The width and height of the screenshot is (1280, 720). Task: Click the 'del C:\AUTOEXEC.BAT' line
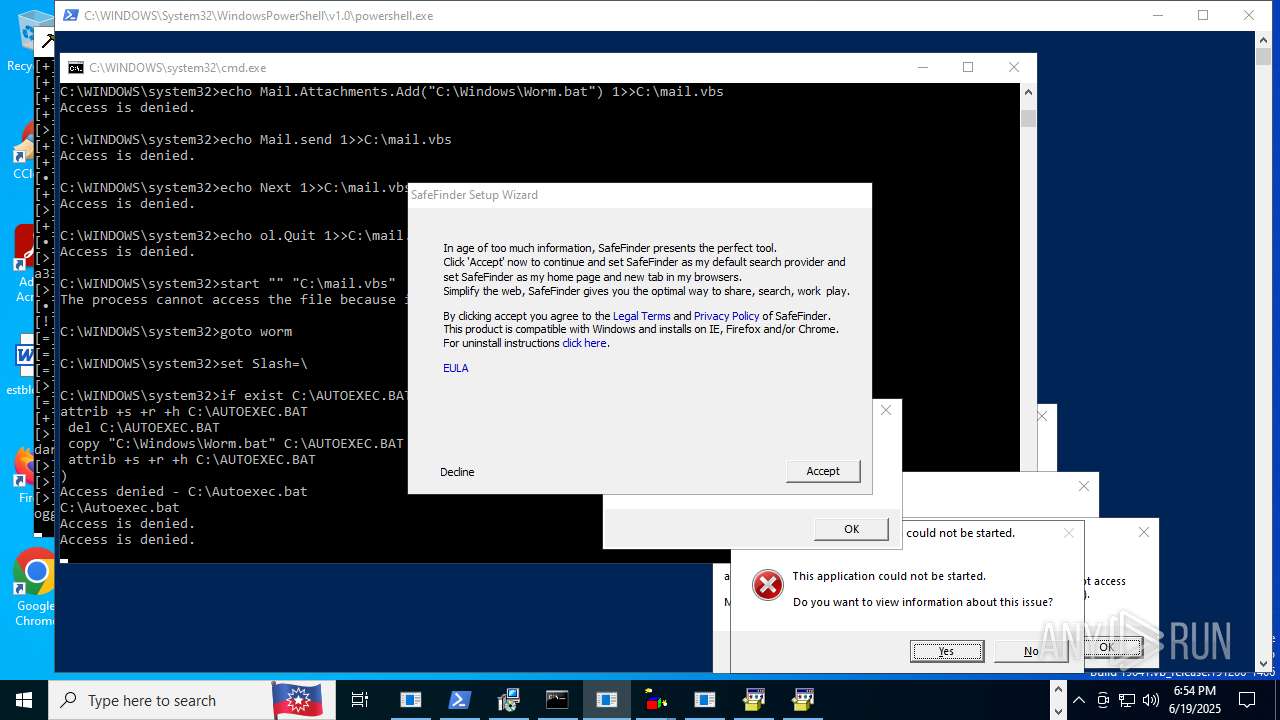click(144, 427)
